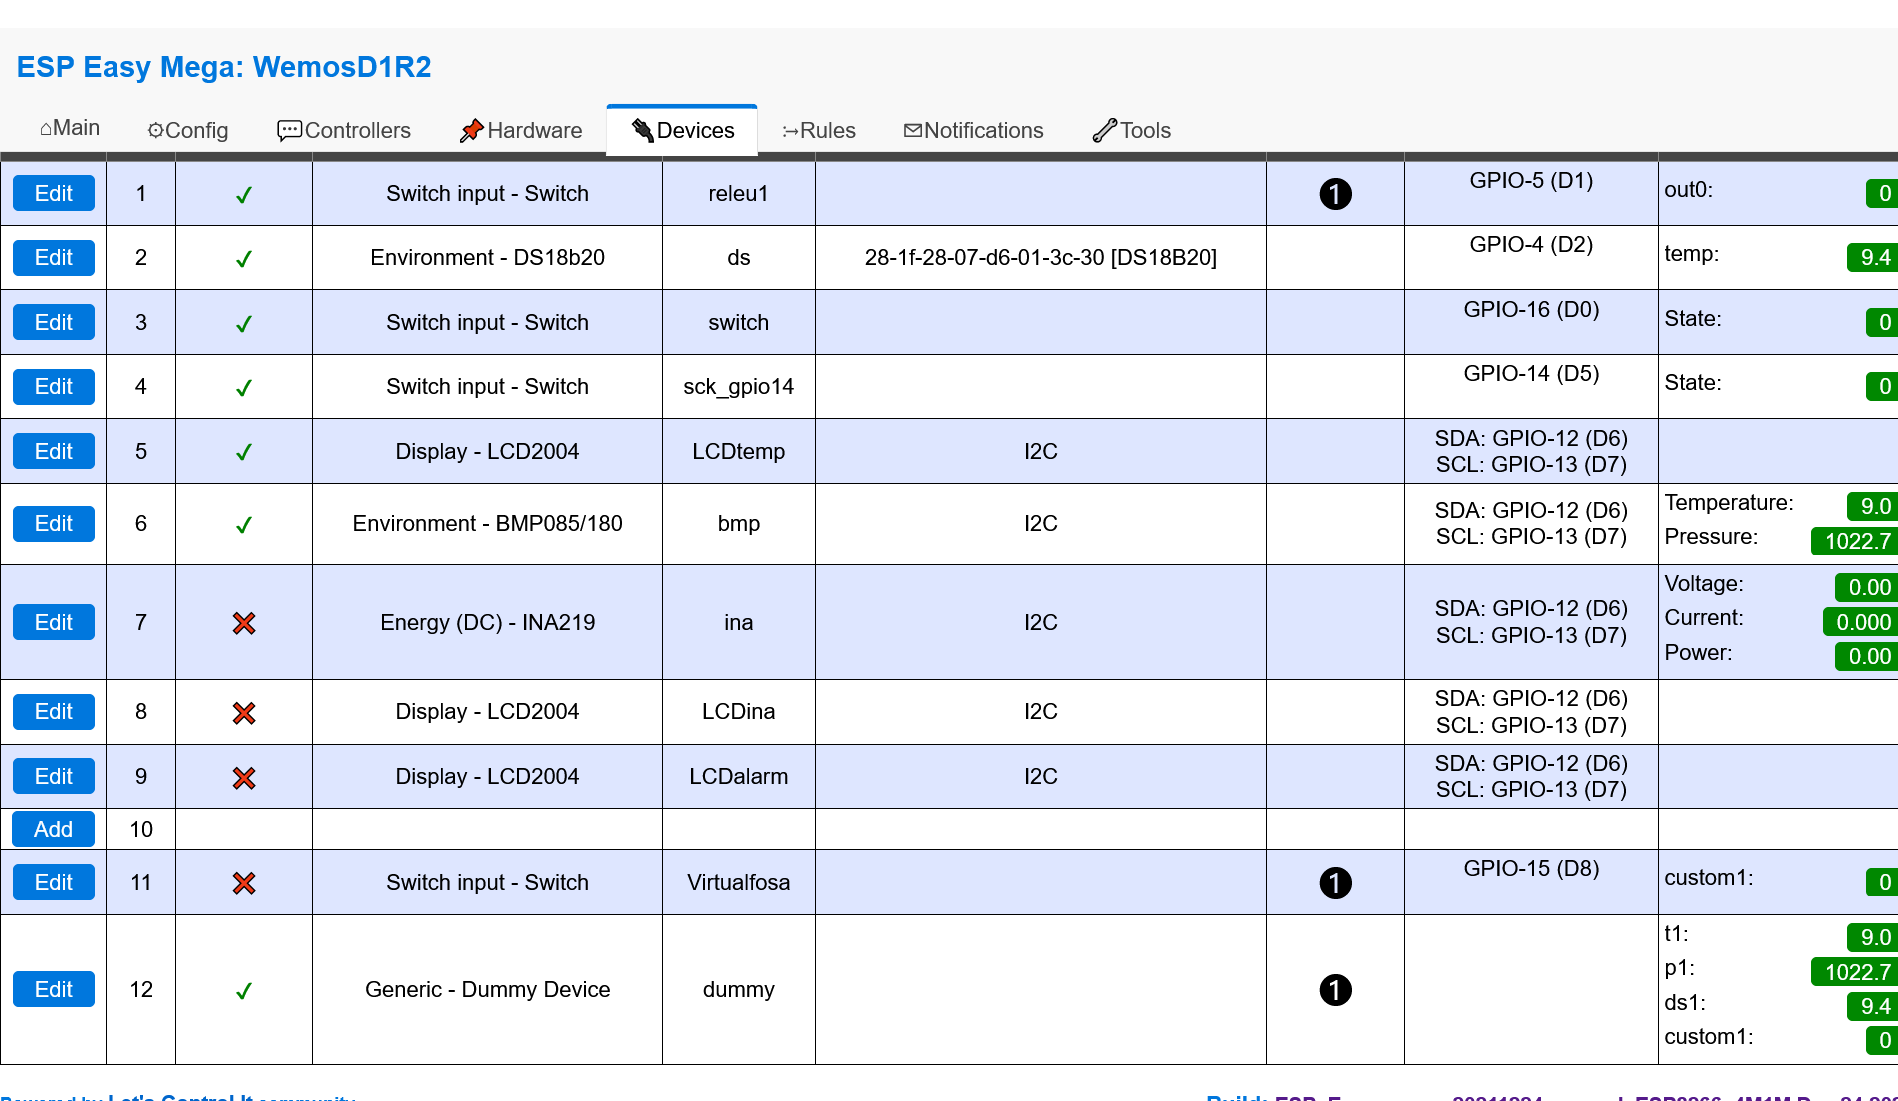The width and height of the screenshot is (1898, 1101).
Task: Click the enabled checkmark for LCDtemp
Action: coord(243,452)
